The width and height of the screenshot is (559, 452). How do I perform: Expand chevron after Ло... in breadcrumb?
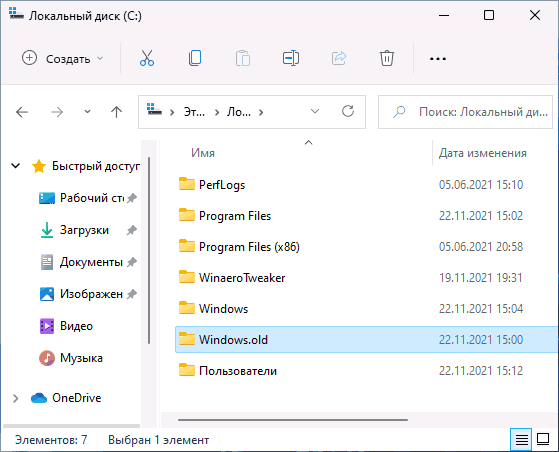261,113
